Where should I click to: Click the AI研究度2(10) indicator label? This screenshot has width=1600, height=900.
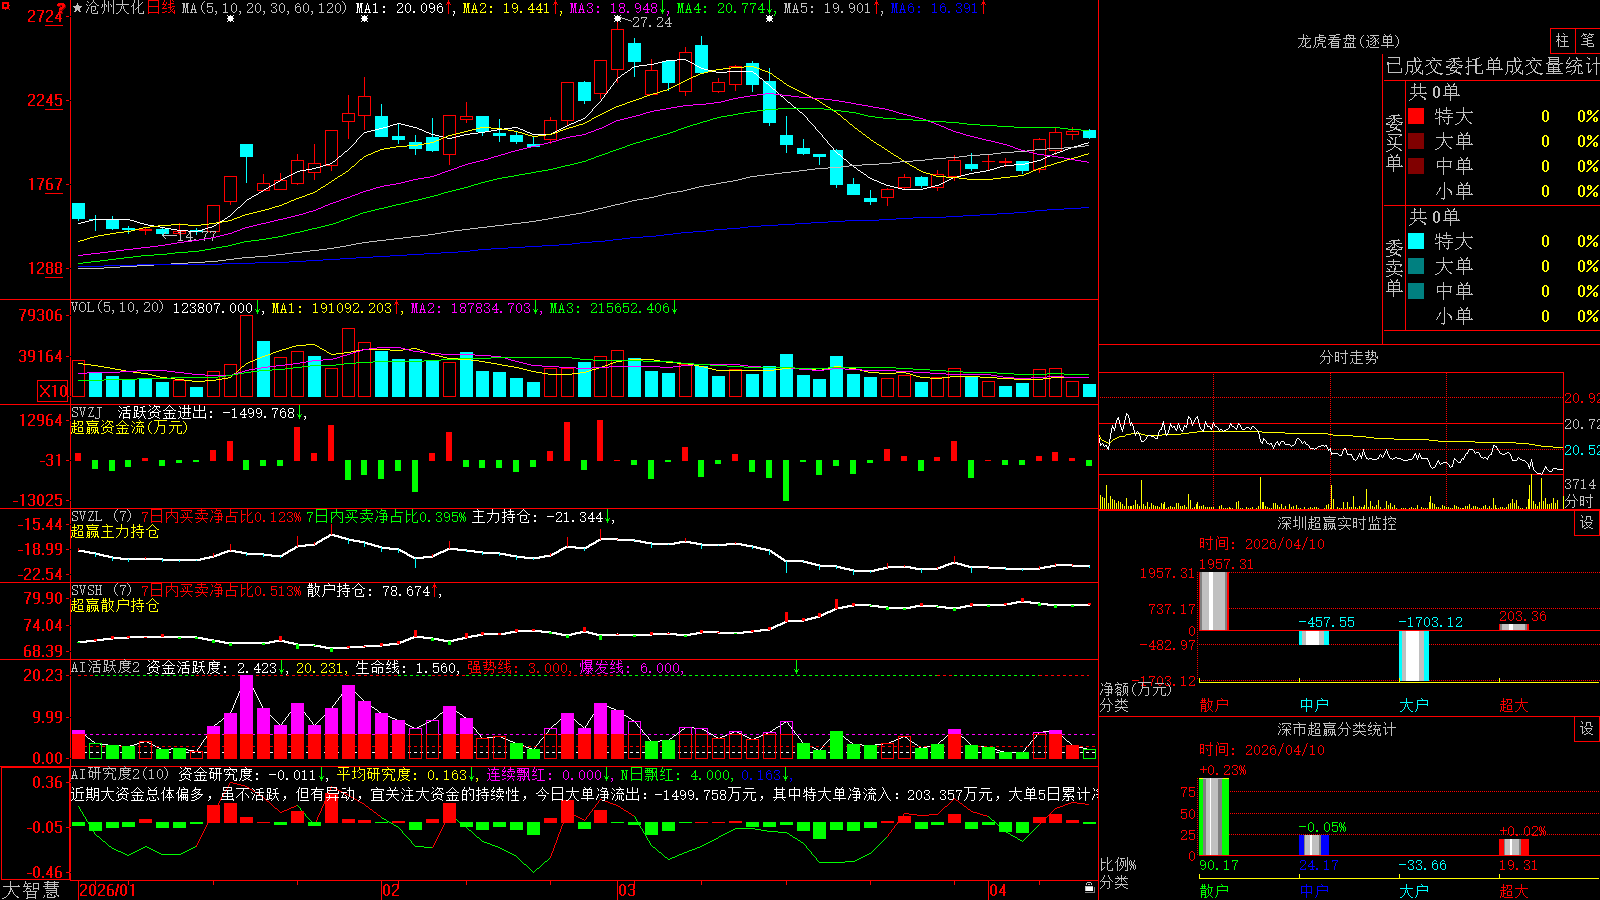tap(120, 774)
